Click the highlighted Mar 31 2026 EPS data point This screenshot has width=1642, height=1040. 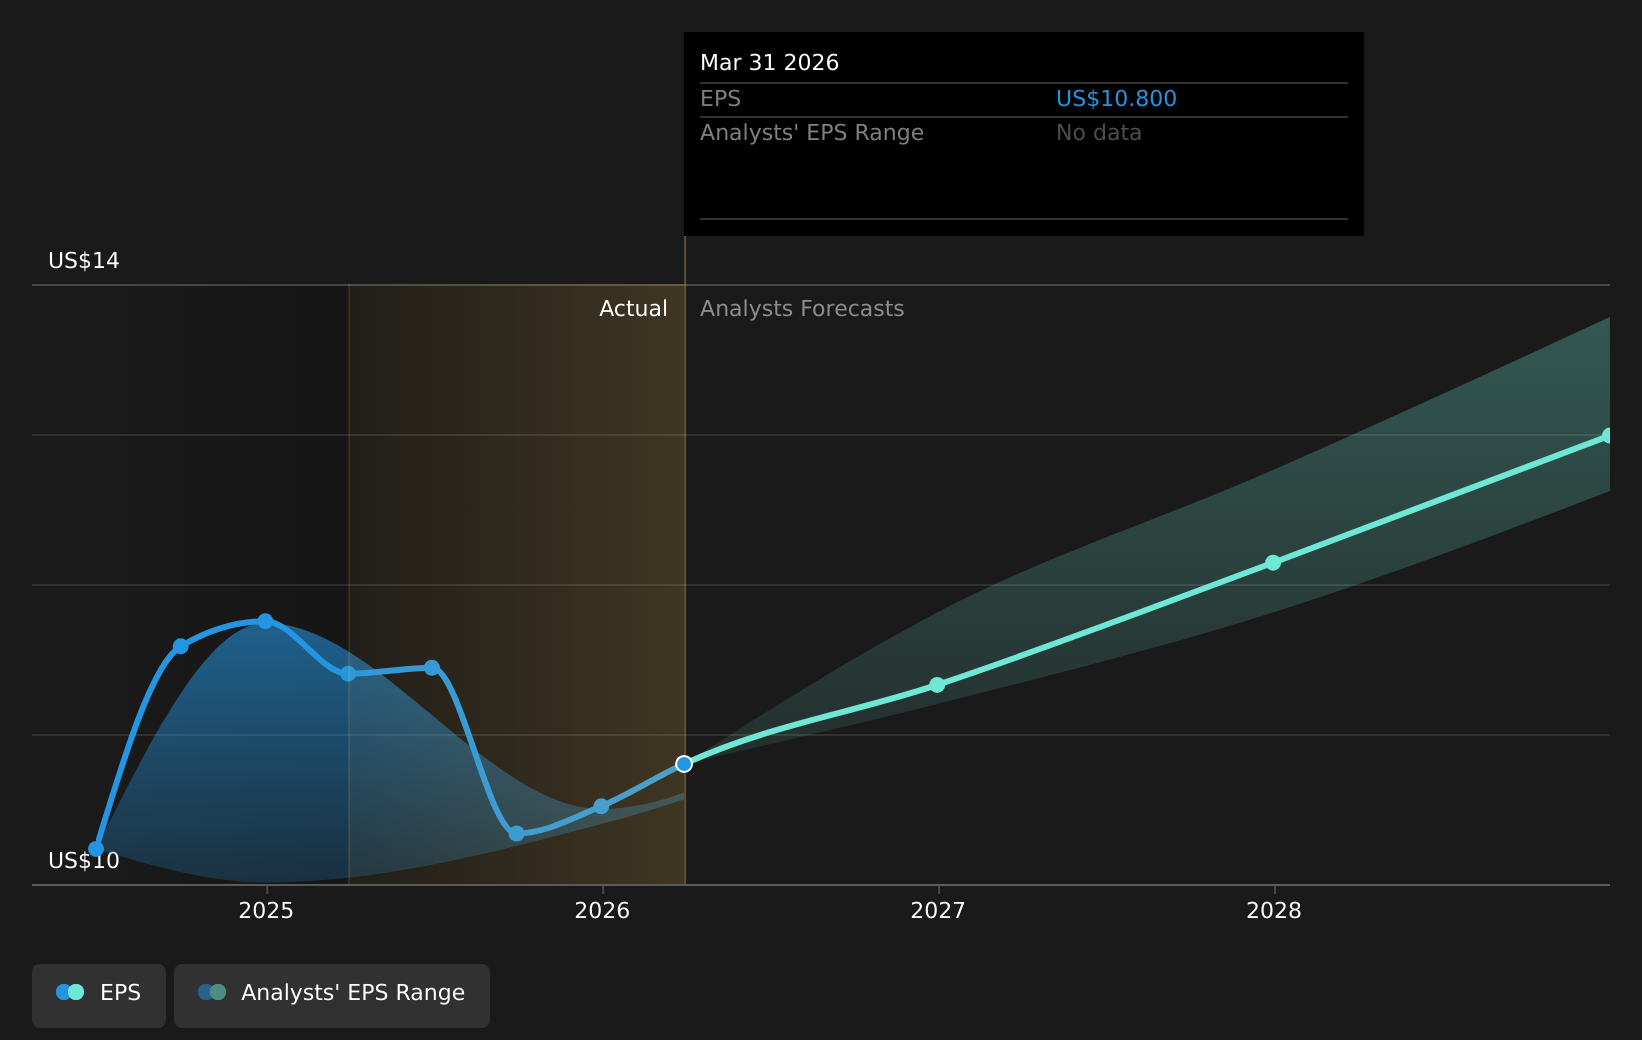coord(684,764)
